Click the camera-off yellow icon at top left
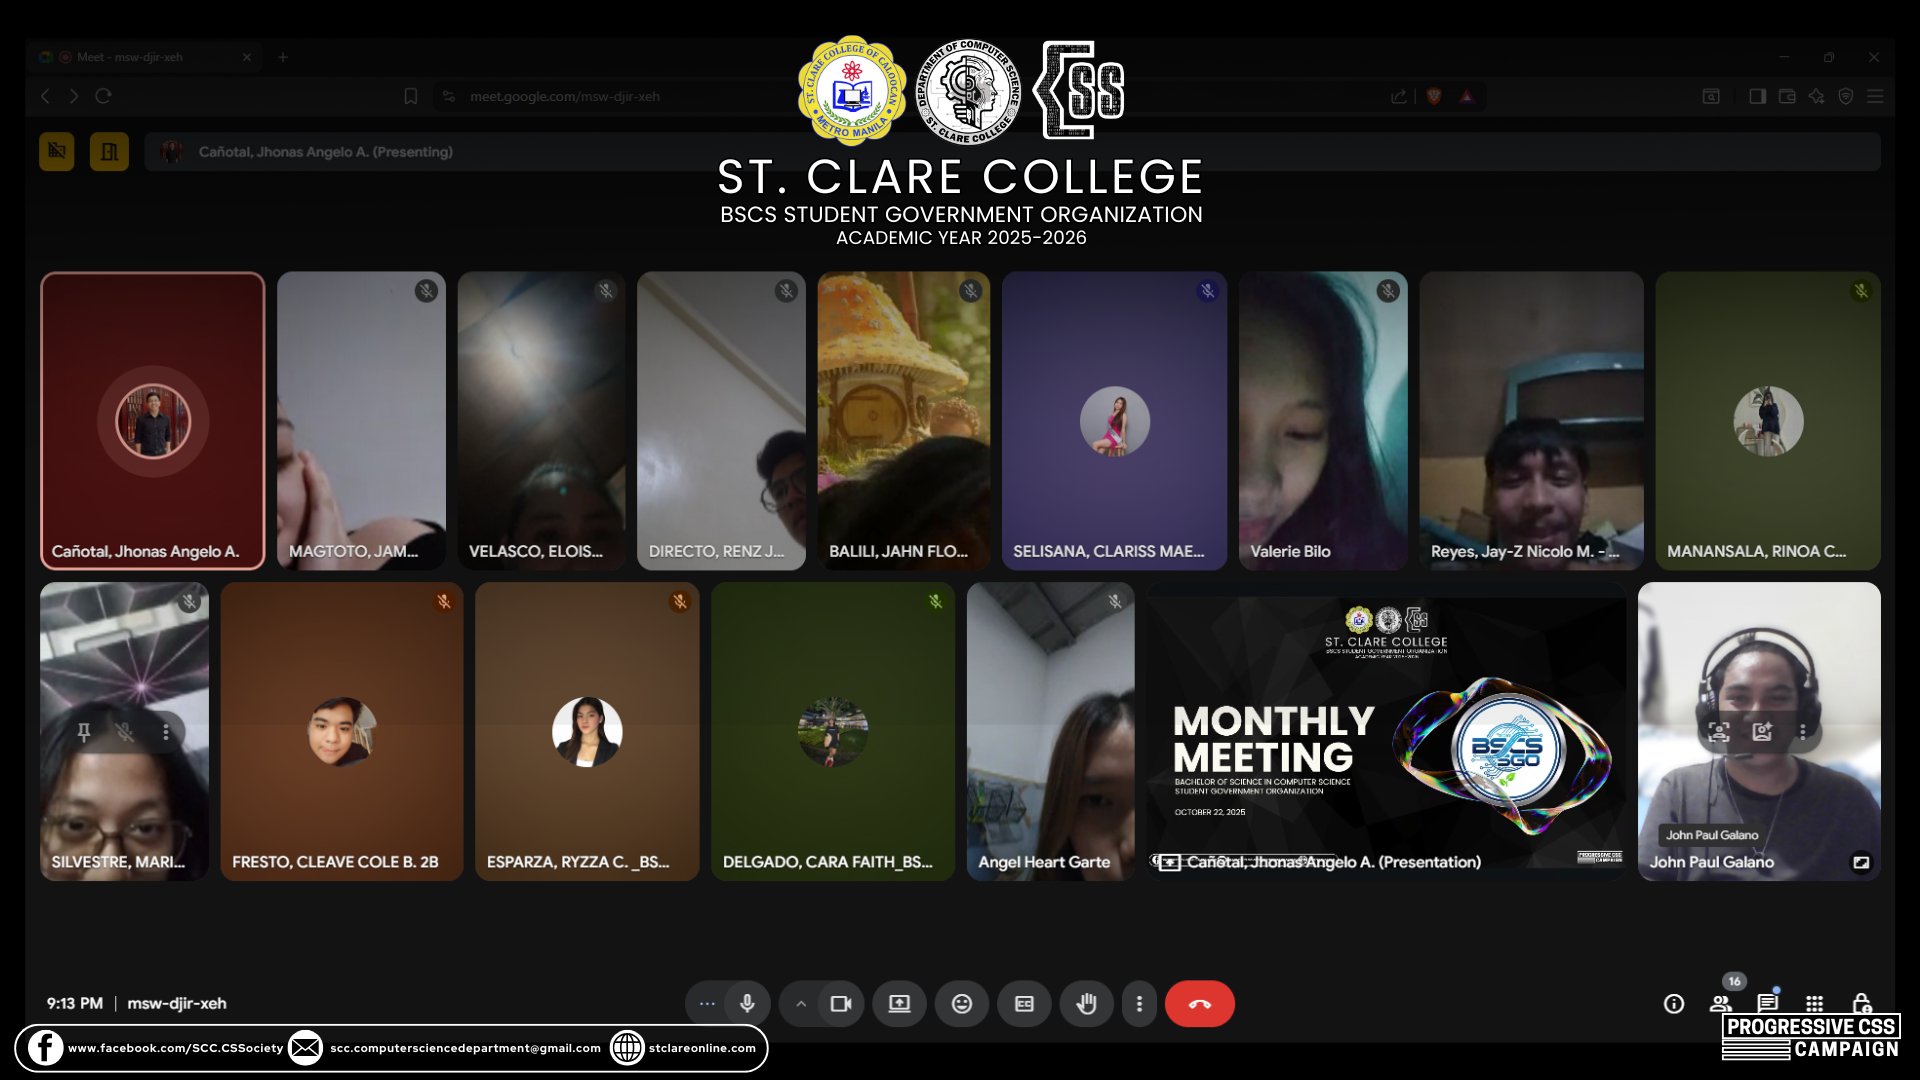 tap(57, 152)
